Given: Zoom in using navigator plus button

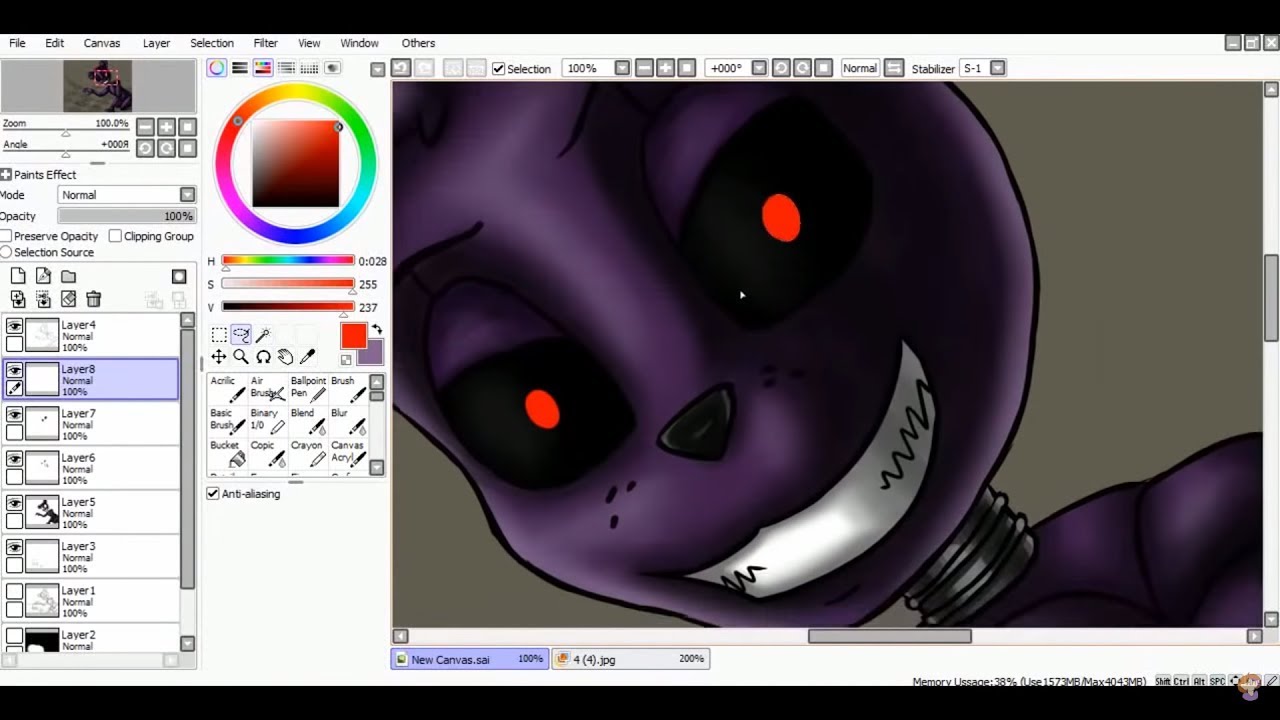Looking at the screenshot, I should click(166, 127).
